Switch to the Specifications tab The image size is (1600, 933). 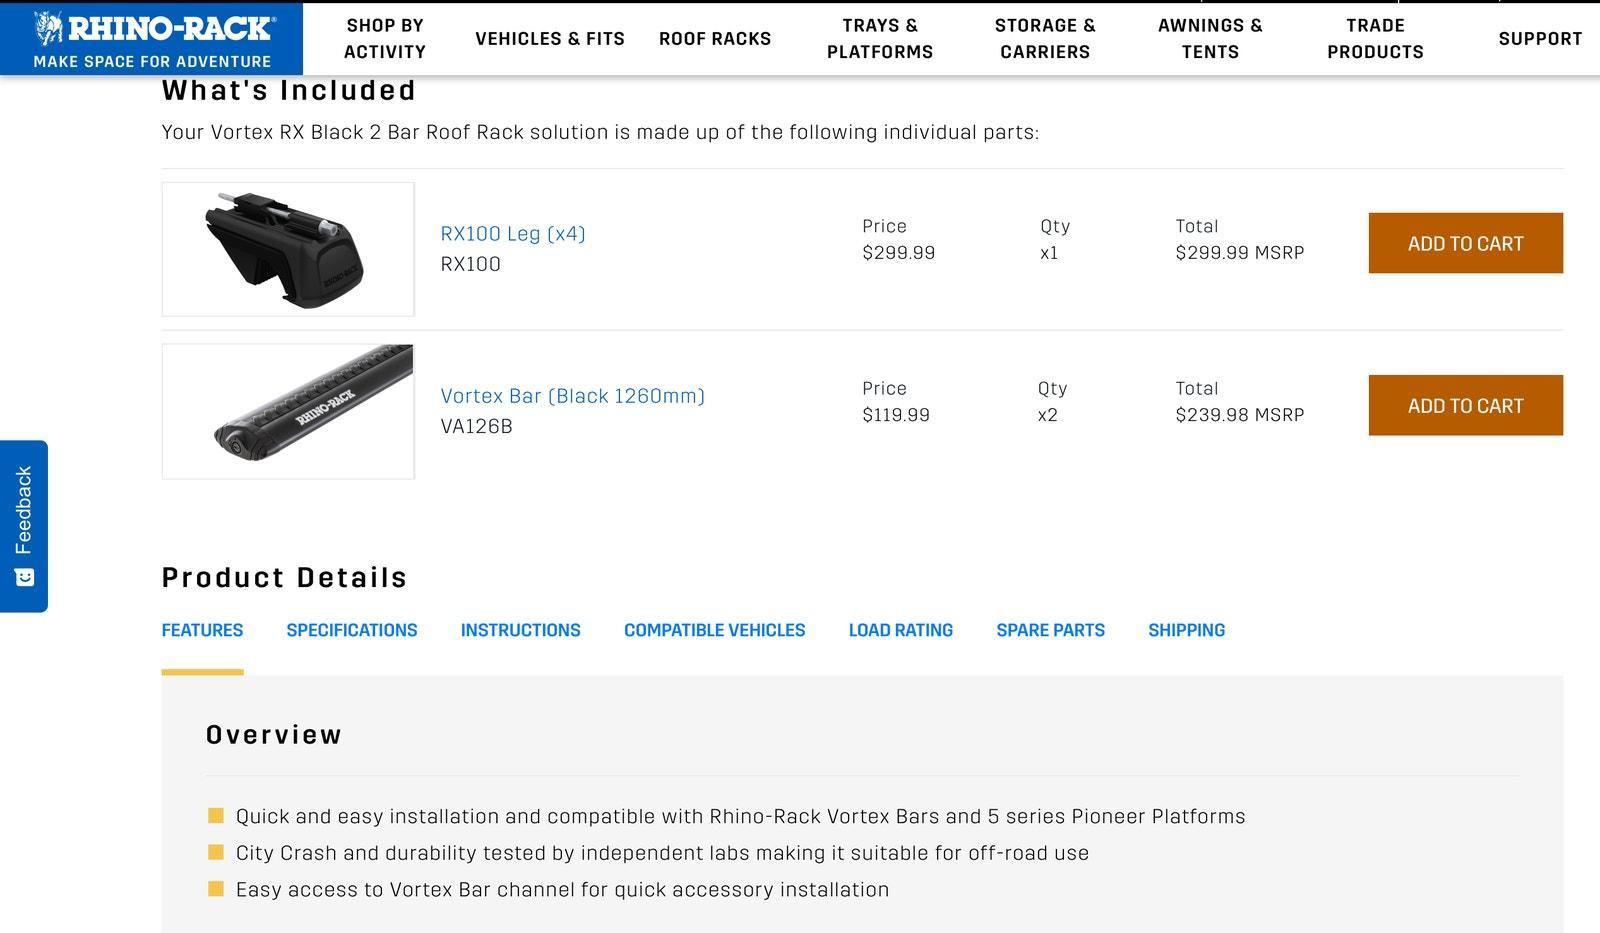click(x=352, y=630)
